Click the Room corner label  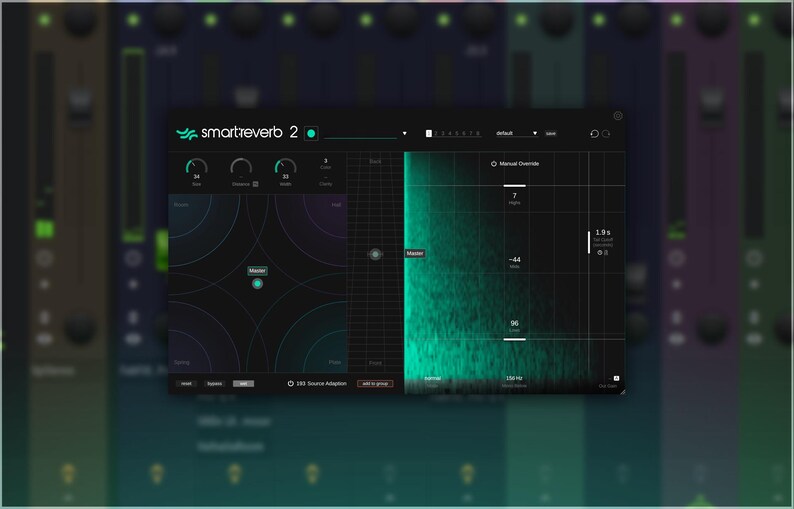181,205
